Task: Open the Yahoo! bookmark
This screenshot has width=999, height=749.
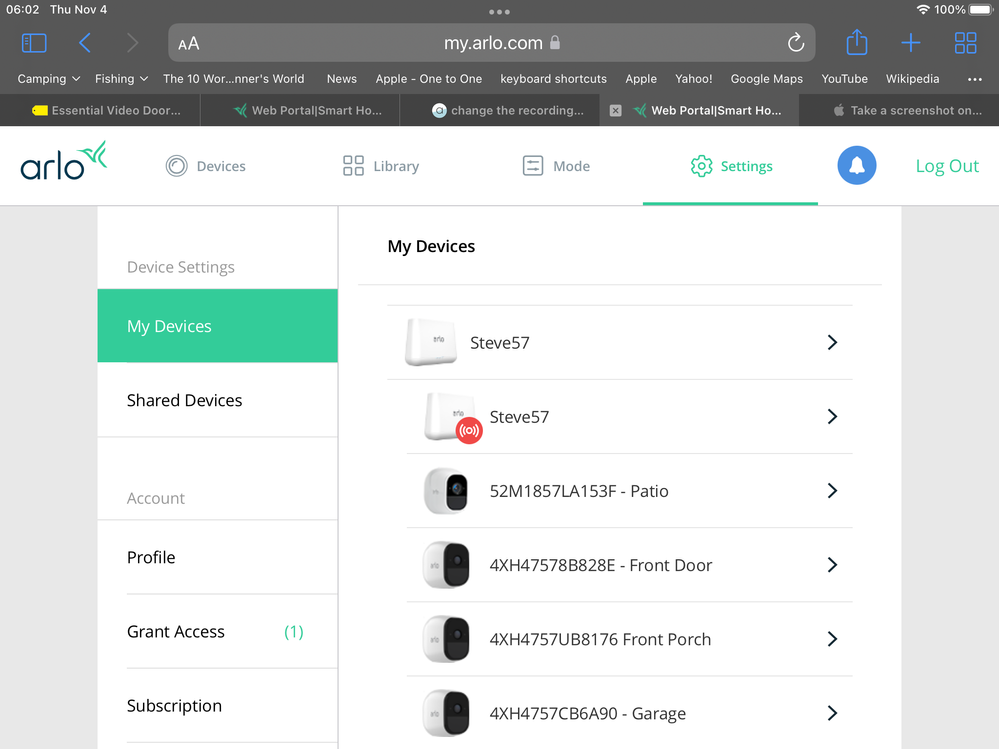Action: click(693, 79)
